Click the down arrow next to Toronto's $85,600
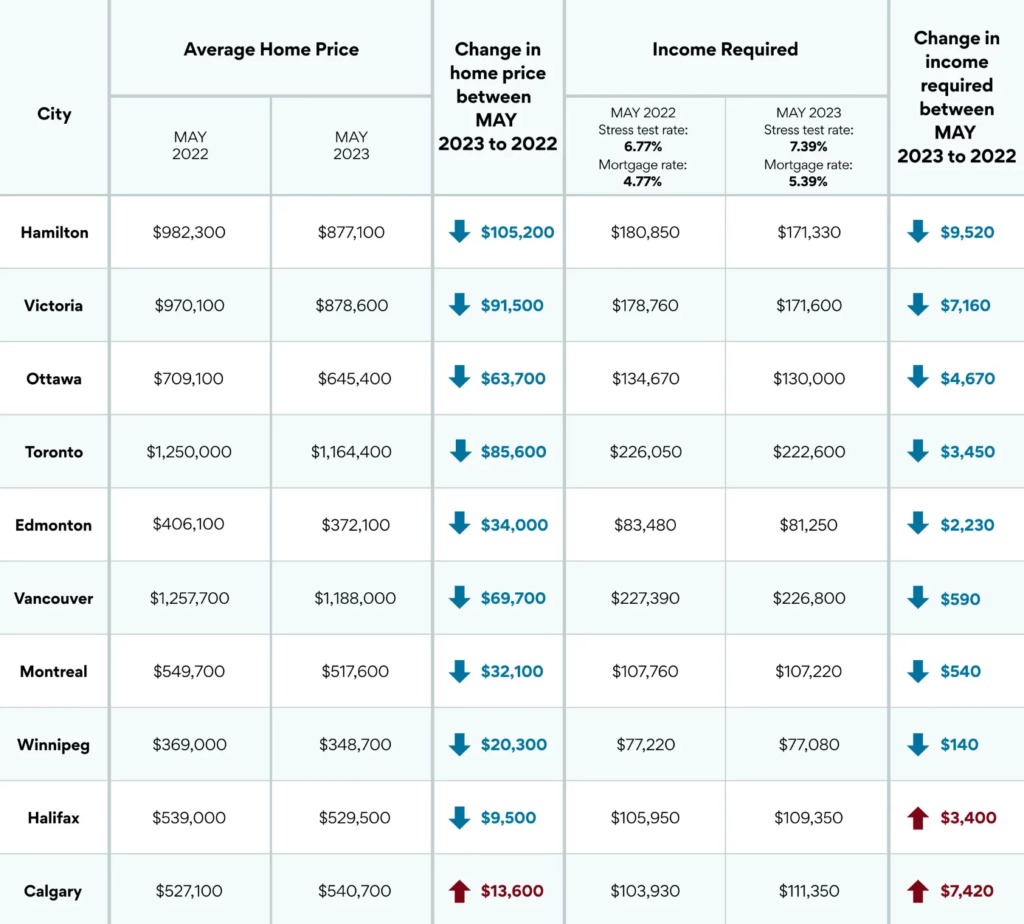Viewport: 1024px width, 924px height. pyautogui.click(x=459, y=452)
